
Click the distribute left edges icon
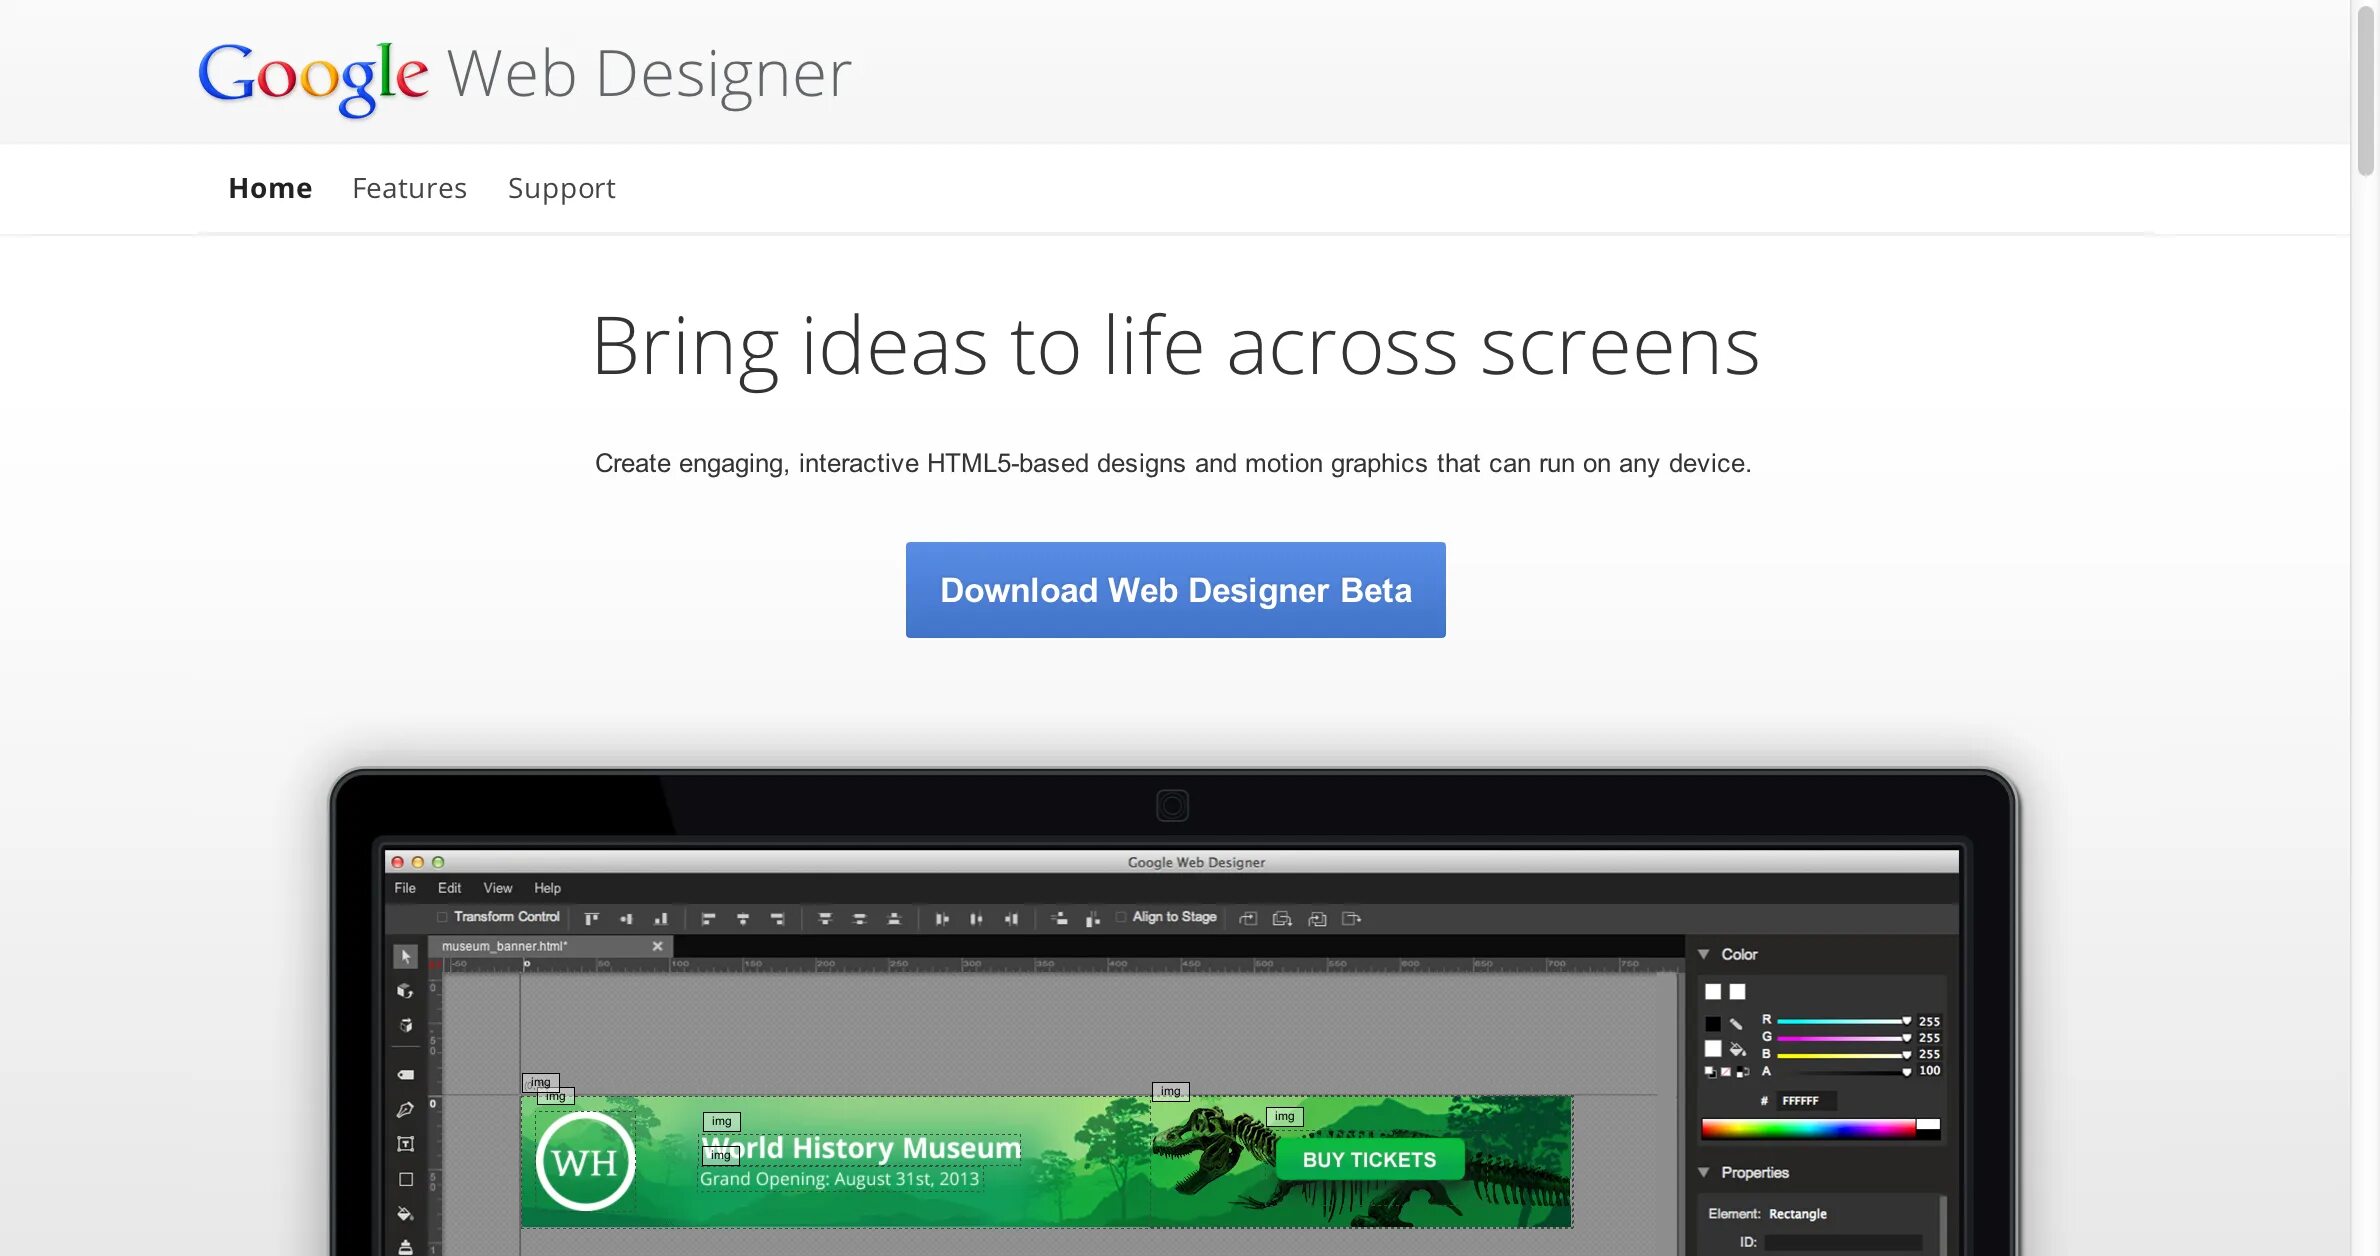[x=942, y=918]
